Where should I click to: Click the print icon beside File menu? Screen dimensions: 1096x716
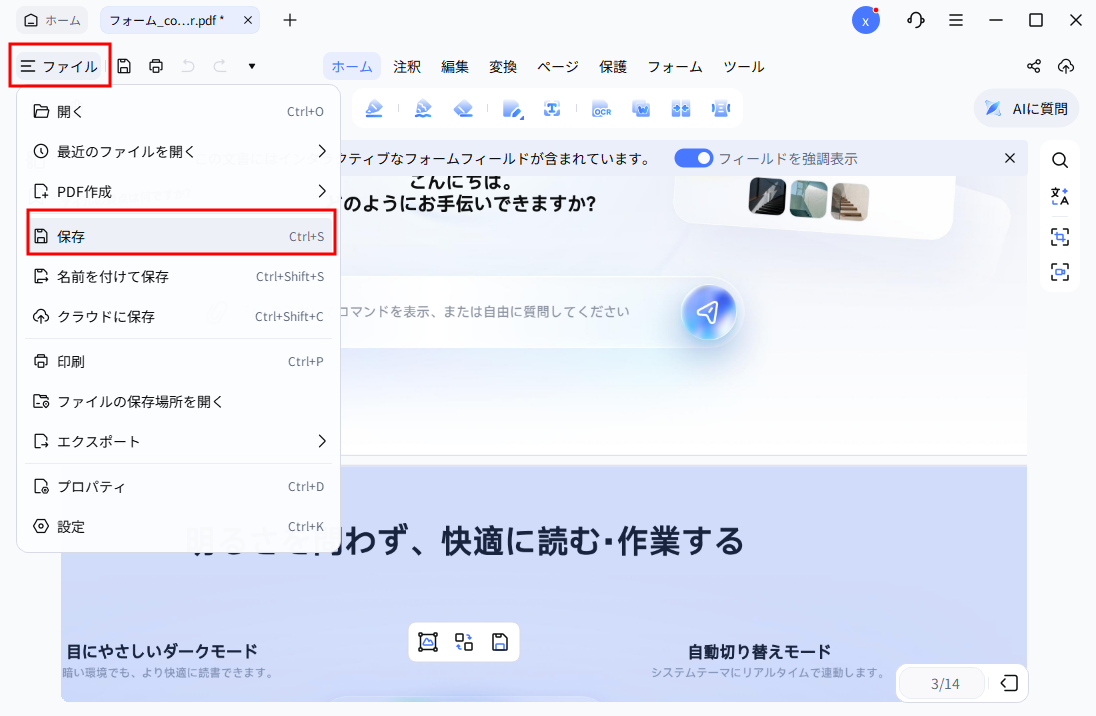coord(156,66)
